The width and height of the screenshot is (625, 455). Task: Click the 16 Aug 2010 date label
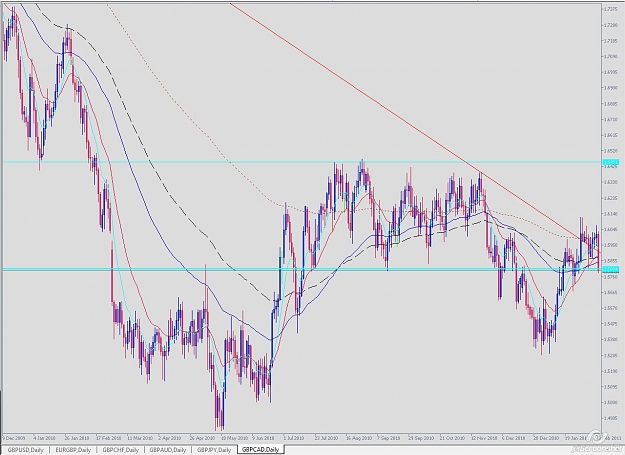tap(359, 438)
